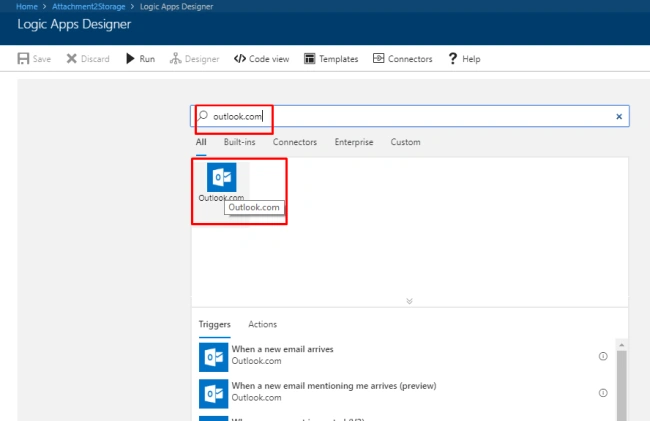Open the Custom filter tab

tap(405, 142)
